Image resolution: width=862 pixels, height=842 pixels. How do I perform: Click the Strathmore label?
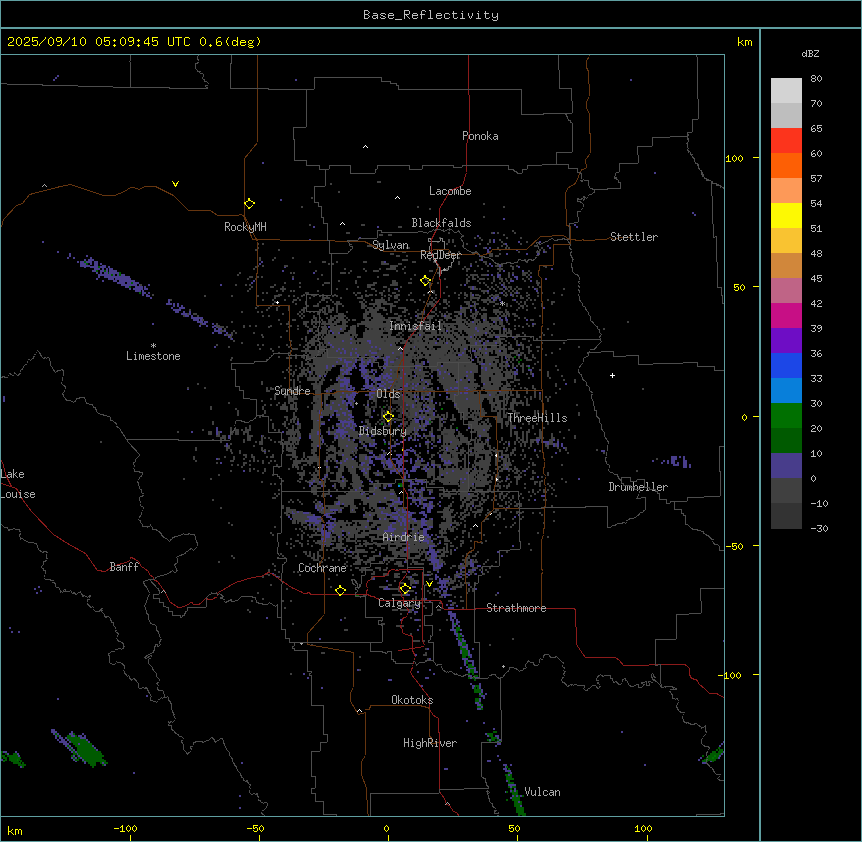(x=516, y=608)
